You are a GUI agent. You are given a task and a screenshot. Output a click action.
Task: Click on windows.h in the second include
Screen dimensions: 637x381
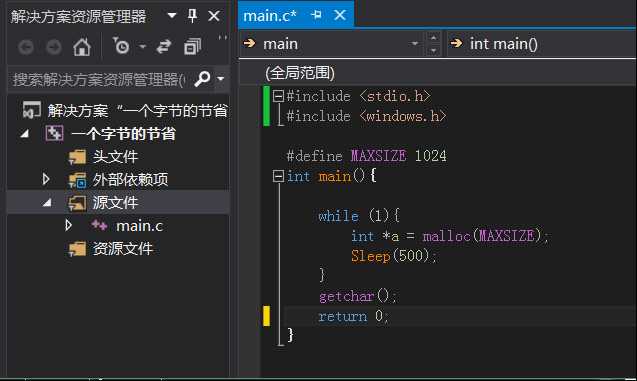pyautogui.click(x=403, y=117)
